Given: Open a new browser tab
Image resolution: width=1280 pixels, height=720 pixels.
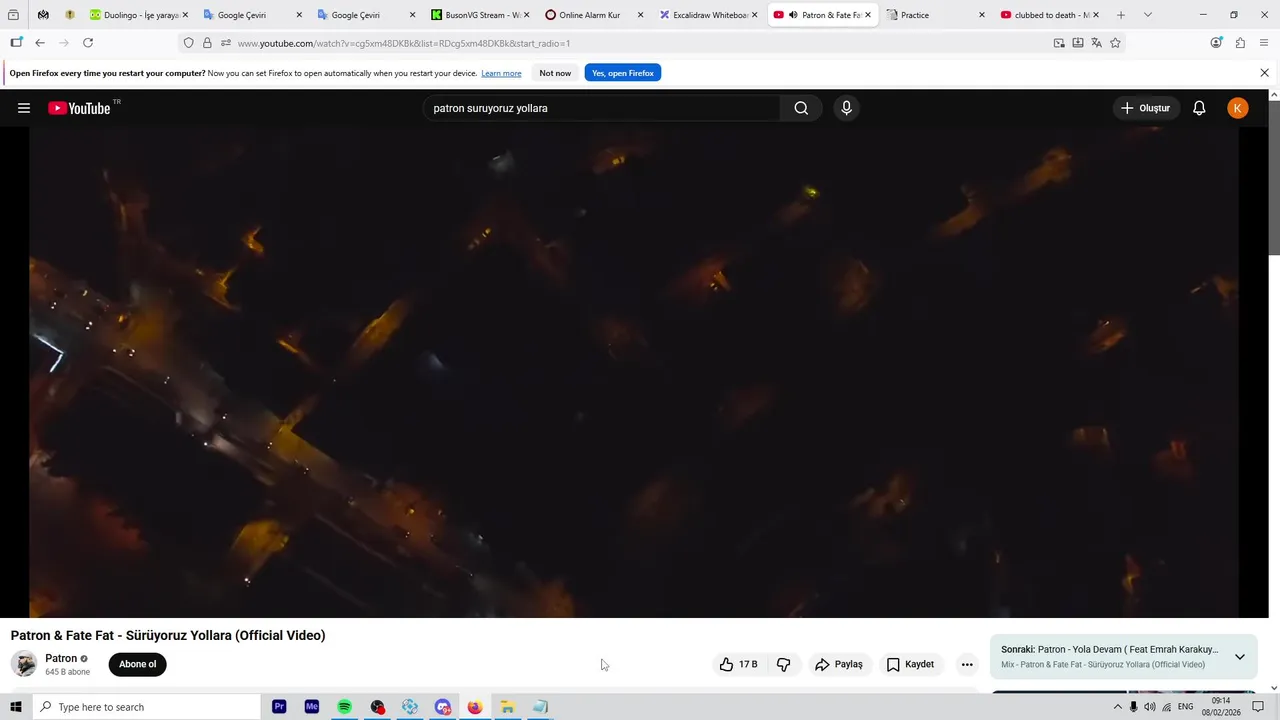Looking at the screenshot, I should pos(1121,15).
